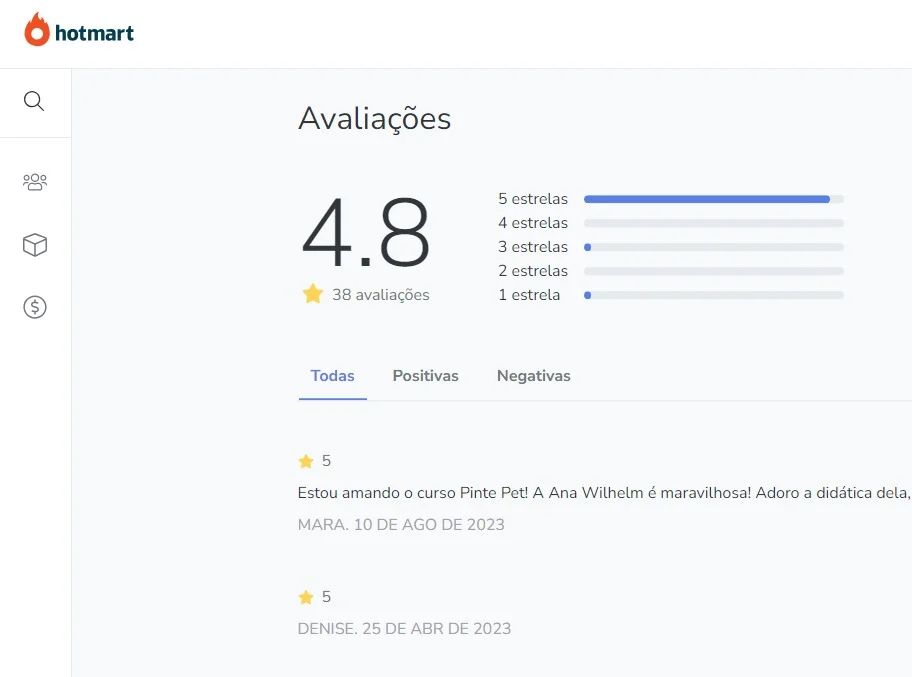Click the 1 estrela rating bar
This screenshot has width=912, height=677.
point(713,295)
